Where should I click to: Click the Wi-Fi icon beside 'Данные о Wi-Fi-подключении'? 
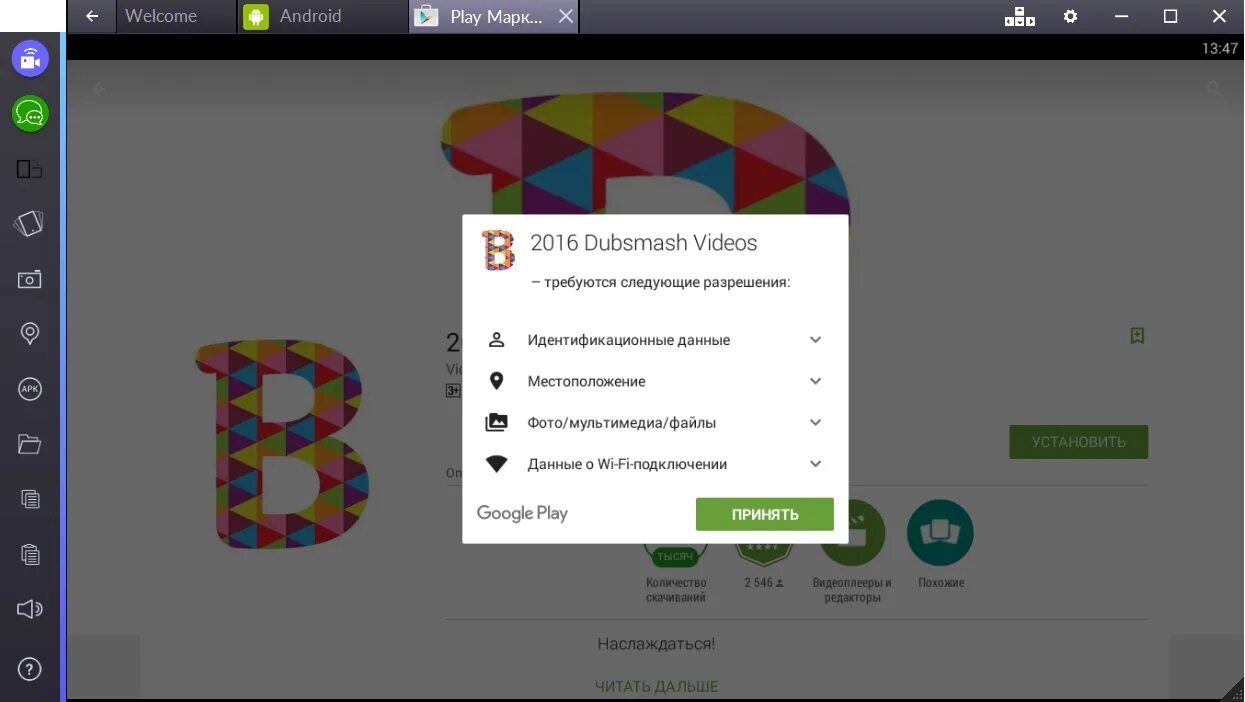(496, 464)
